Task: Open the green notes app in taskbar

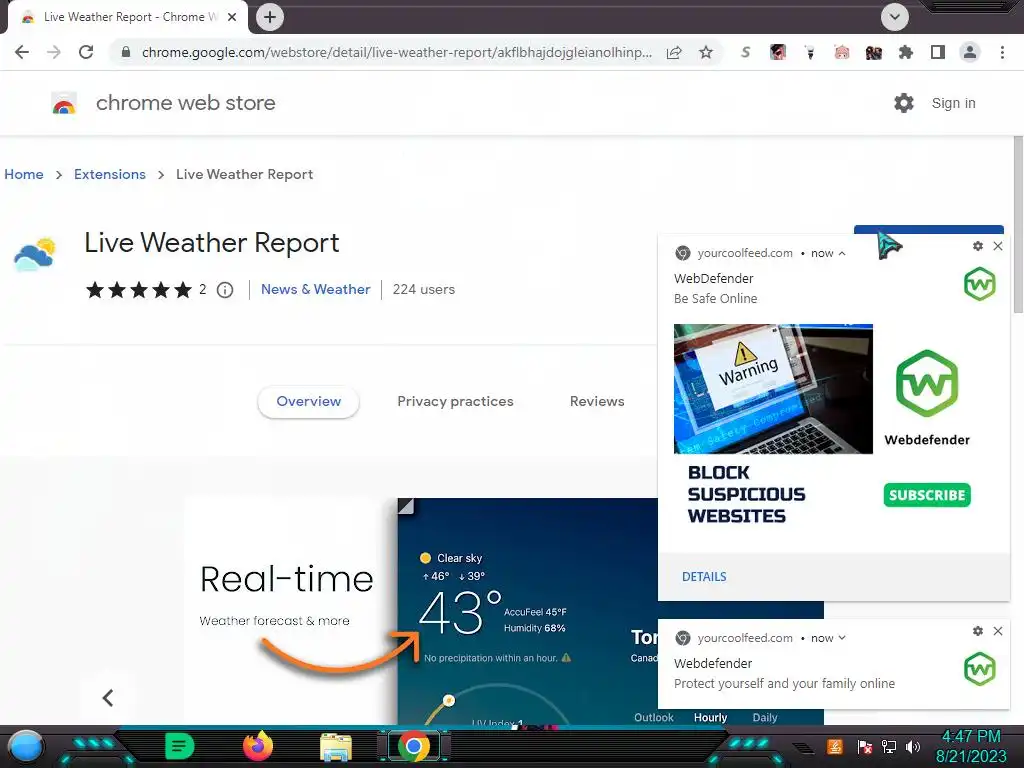Action: [x=180, y=746]
